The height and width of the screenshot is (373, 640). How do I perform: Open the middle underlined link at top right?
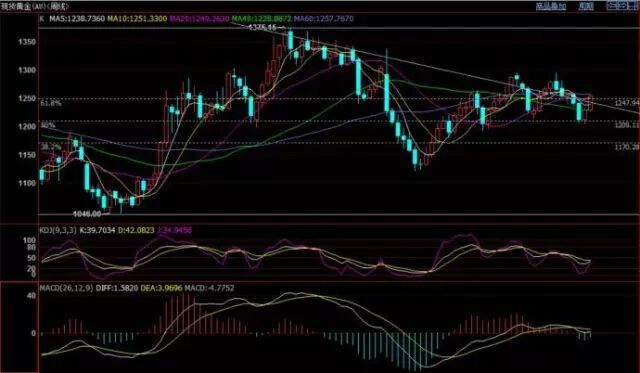tap(586, 6)
